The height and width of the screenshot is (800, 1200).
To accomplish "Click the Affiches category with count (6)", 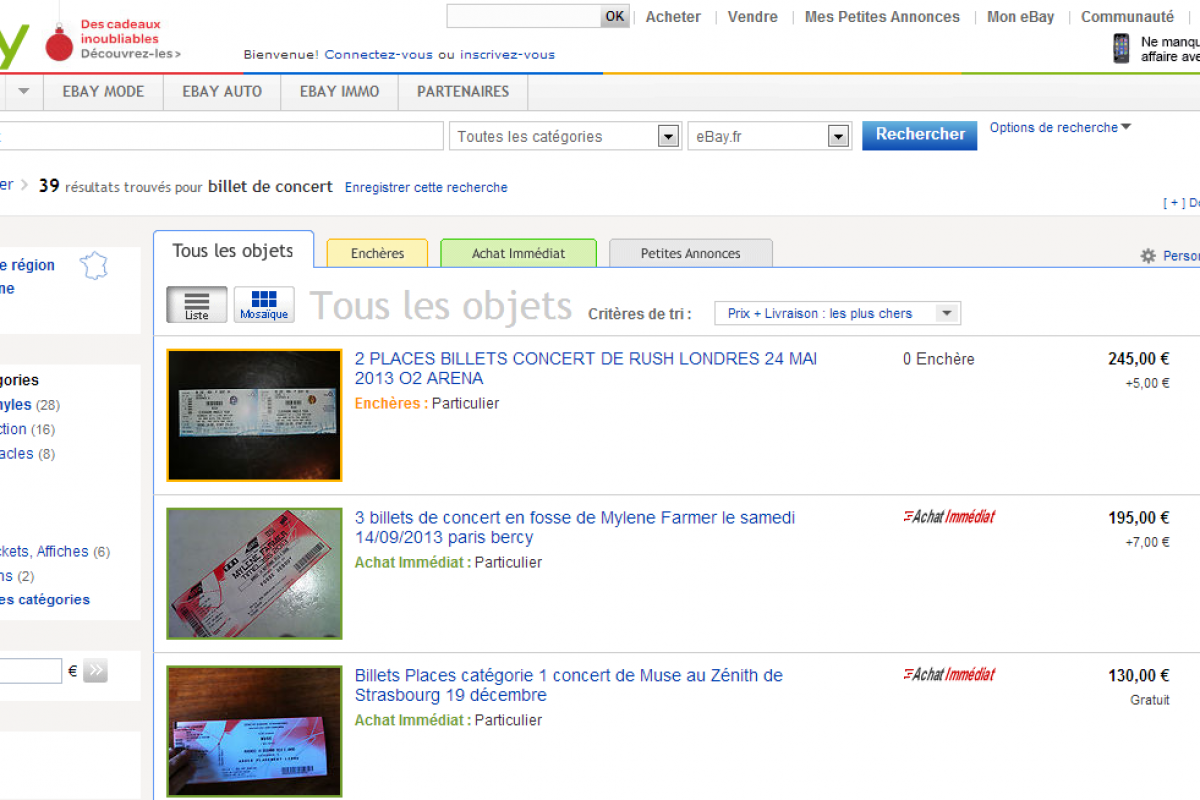I will pos(55,551).
